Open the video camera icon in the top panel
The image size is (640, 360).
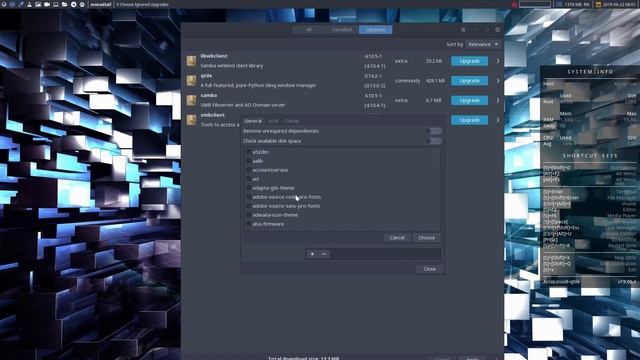(47, 4)
